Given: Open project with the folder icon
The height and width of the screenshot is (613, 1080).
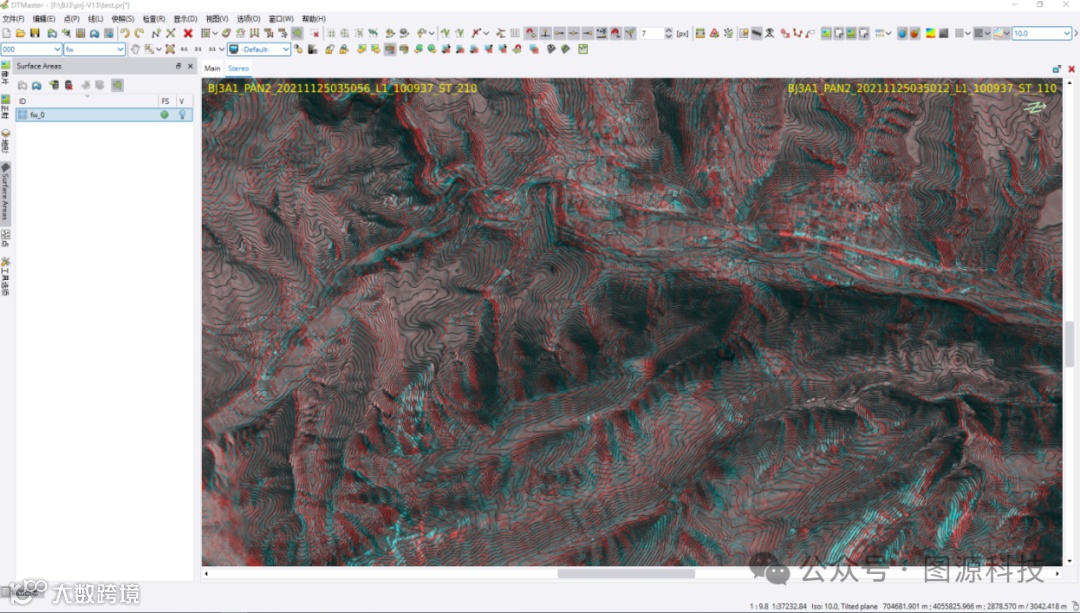Looking at the screenshot, I should pyautogui.click(x=21, y=33).
